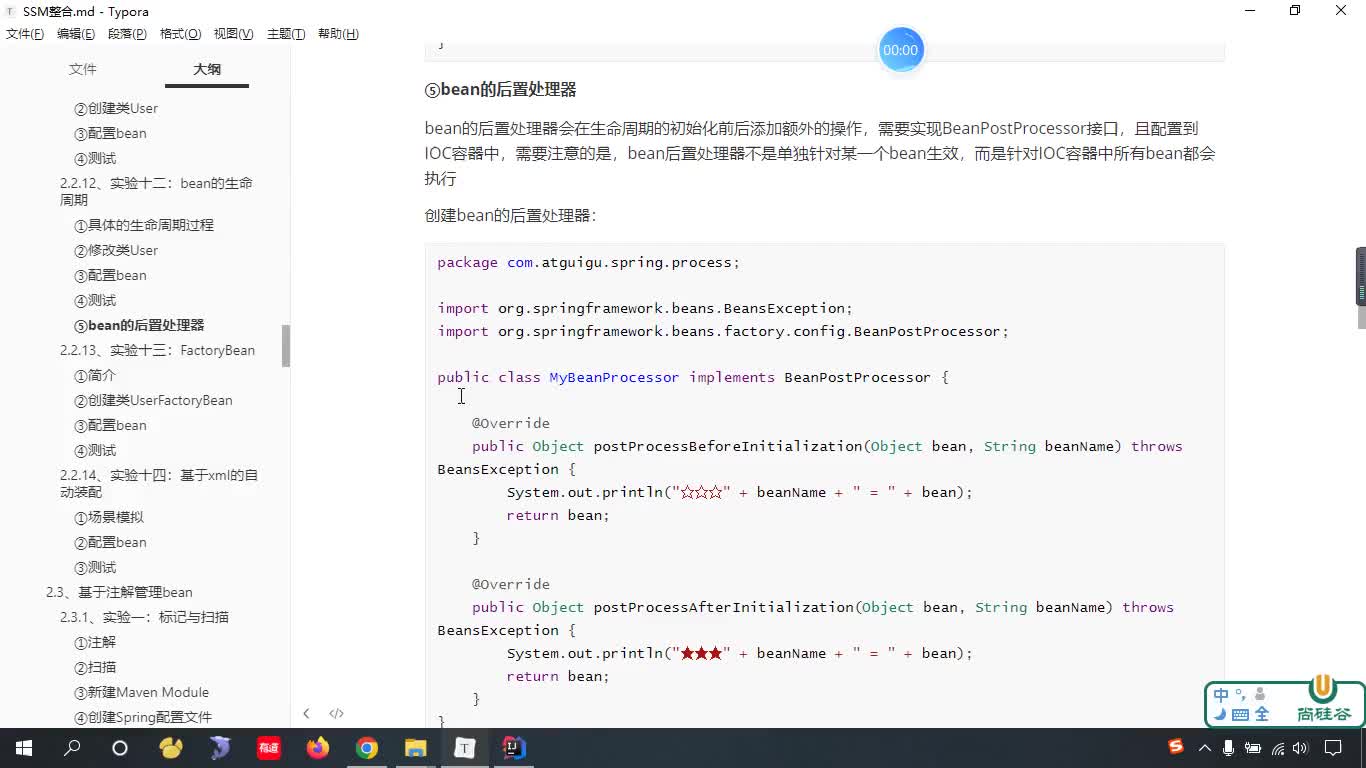
Task: Click text 创建bean的后置处理器：
Action: [510, 215]
